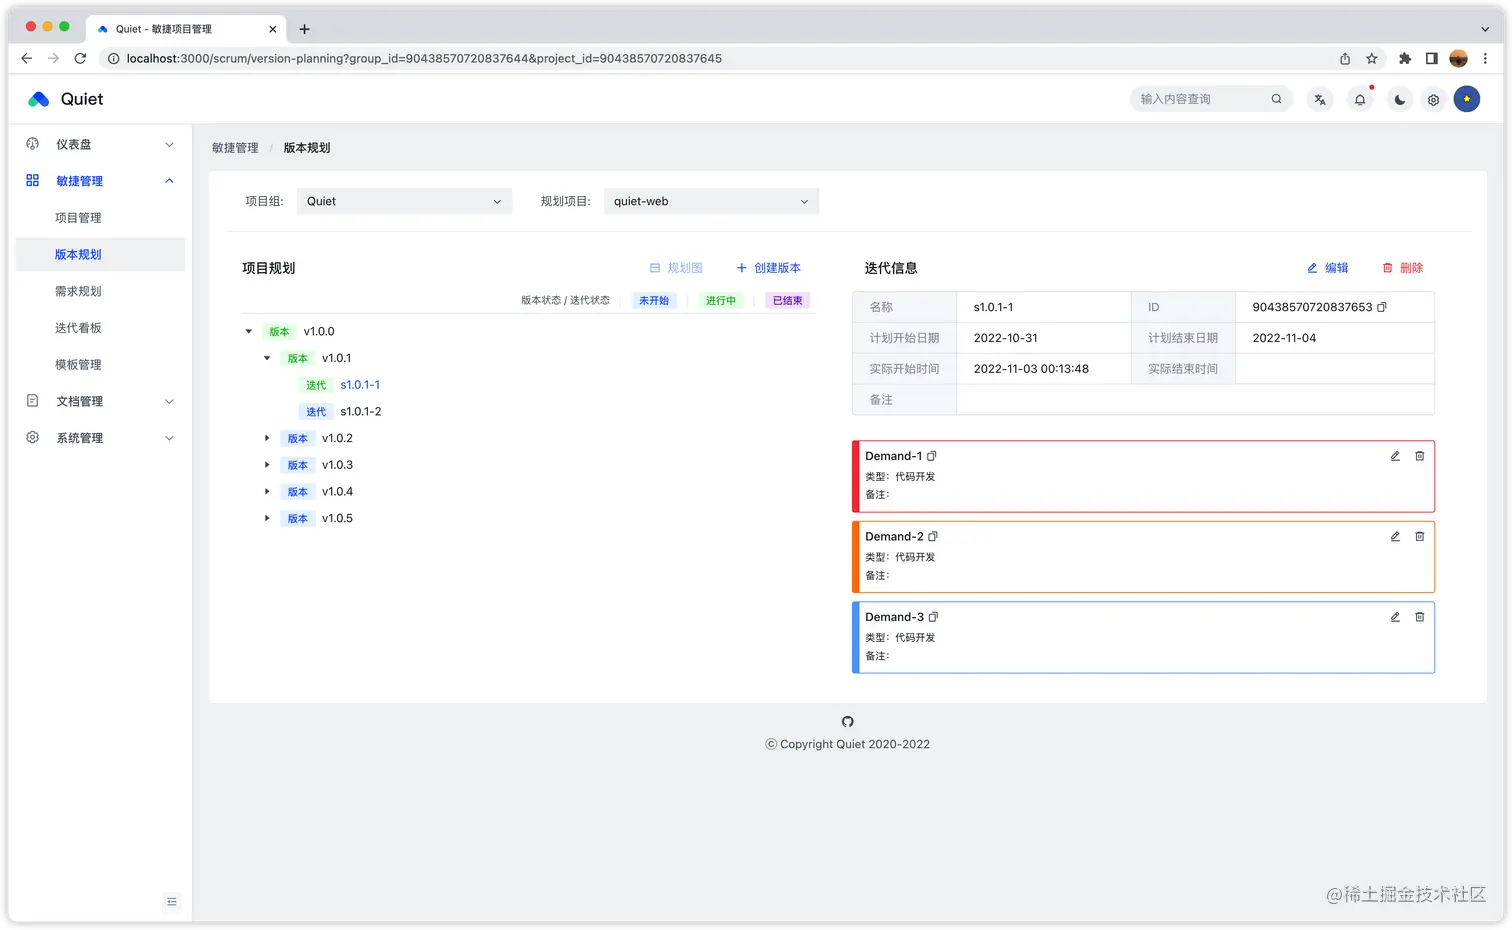
Task: Expand the v1.0.3 version node
Action: [267, 465]
